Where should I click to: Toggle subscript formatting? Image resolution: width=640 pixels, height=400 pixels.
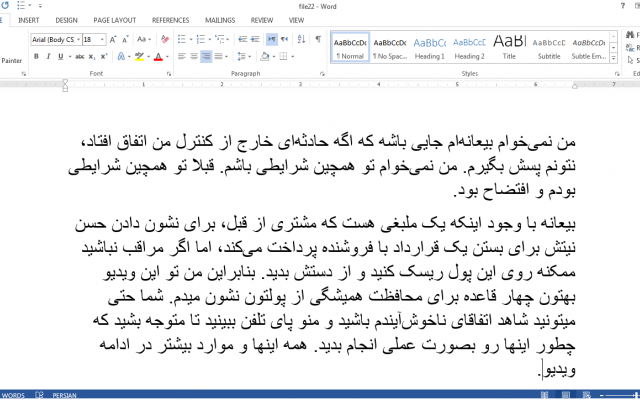tap(92, 56)
